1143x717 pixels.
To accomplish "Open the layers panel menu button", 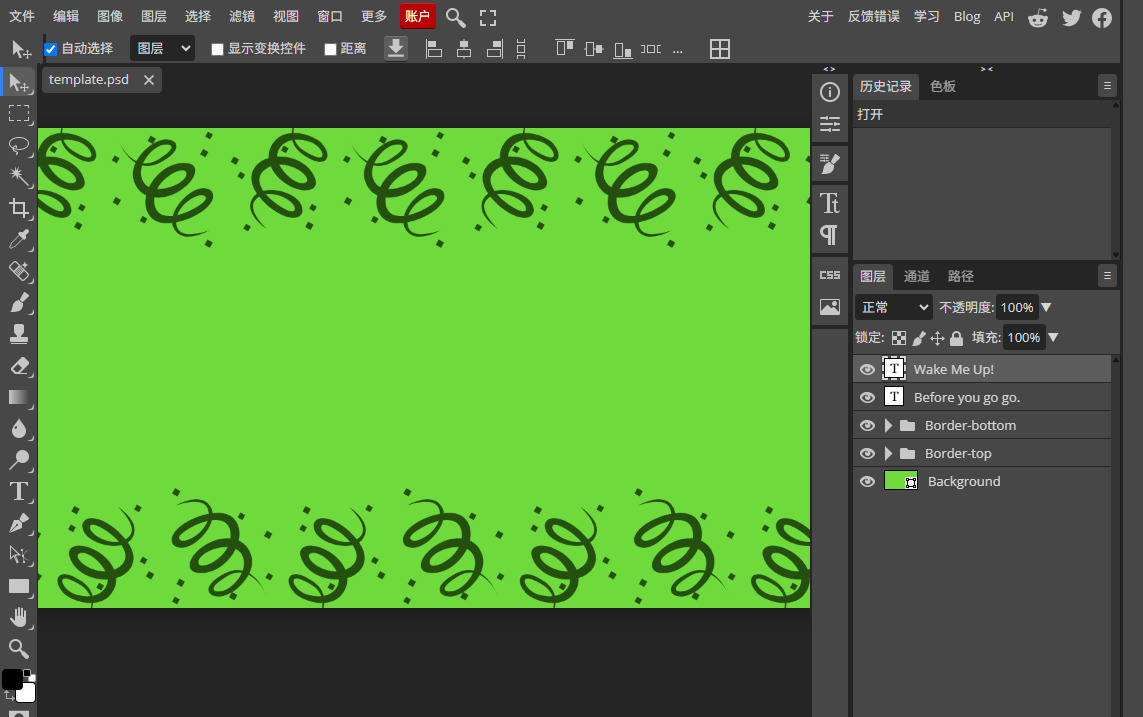I will 1107,276.
